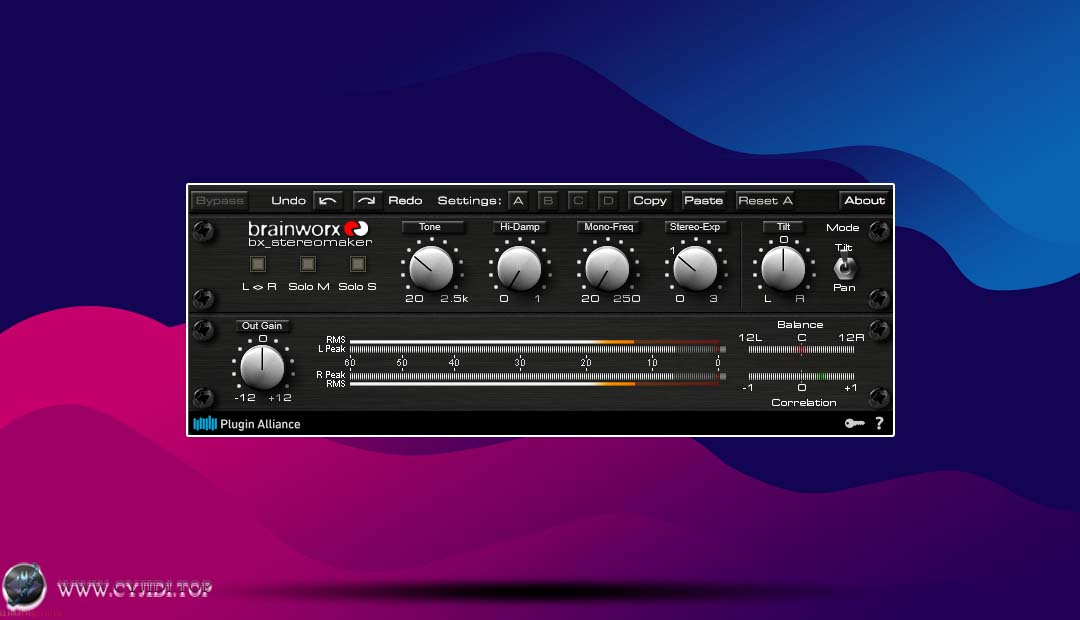Click the Paste settings button
Image resolution: width=1080 pixels, height=620 pixels.
coord(703,200)
